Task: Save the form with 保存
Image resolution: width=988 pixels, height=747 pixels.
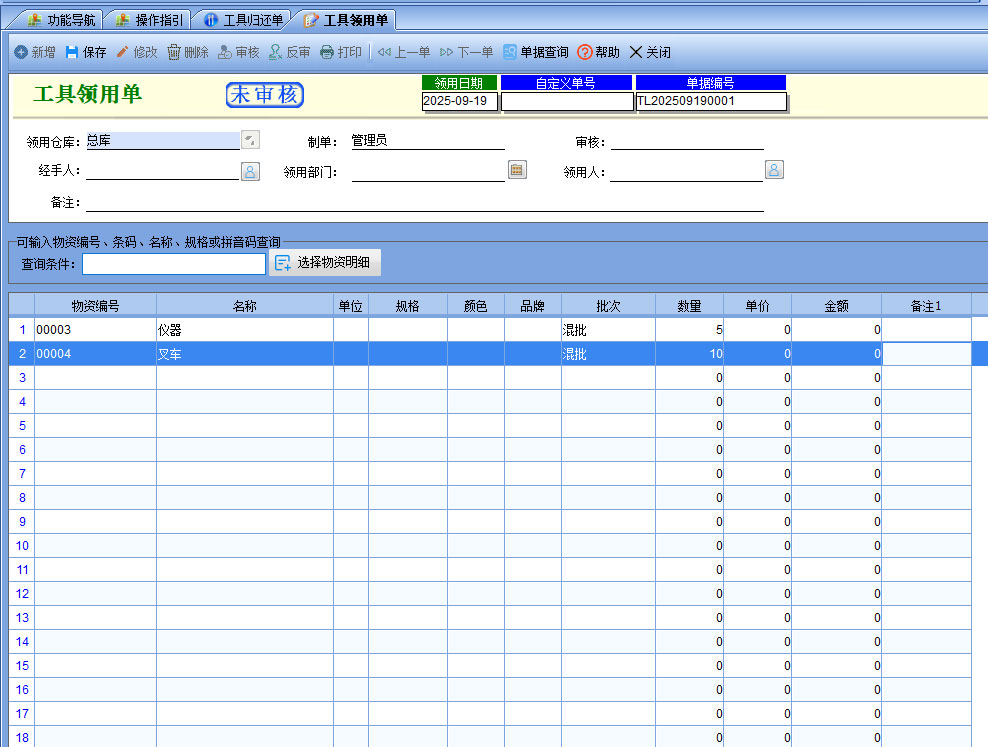Action: pos(72,52)
